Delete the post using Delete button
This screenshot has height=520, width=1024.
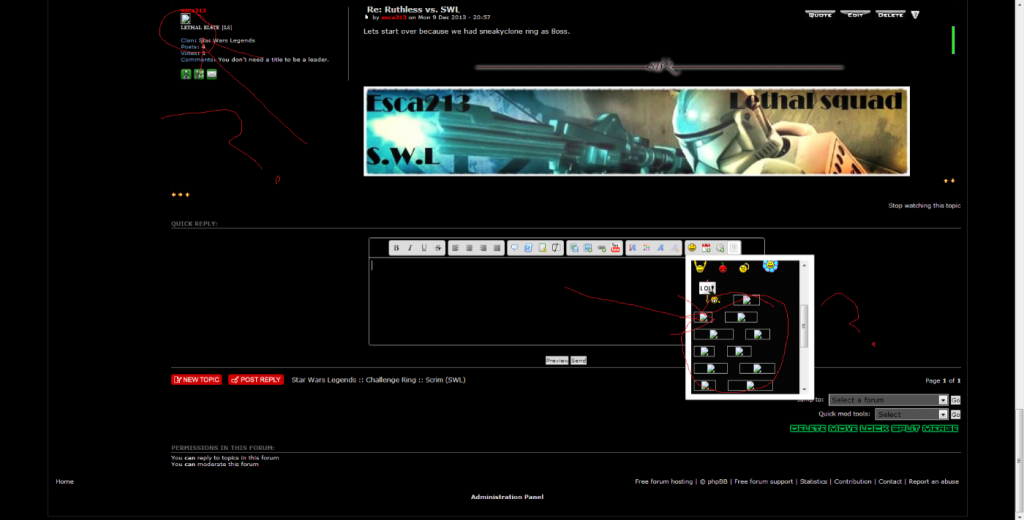[x=890, y=14]
